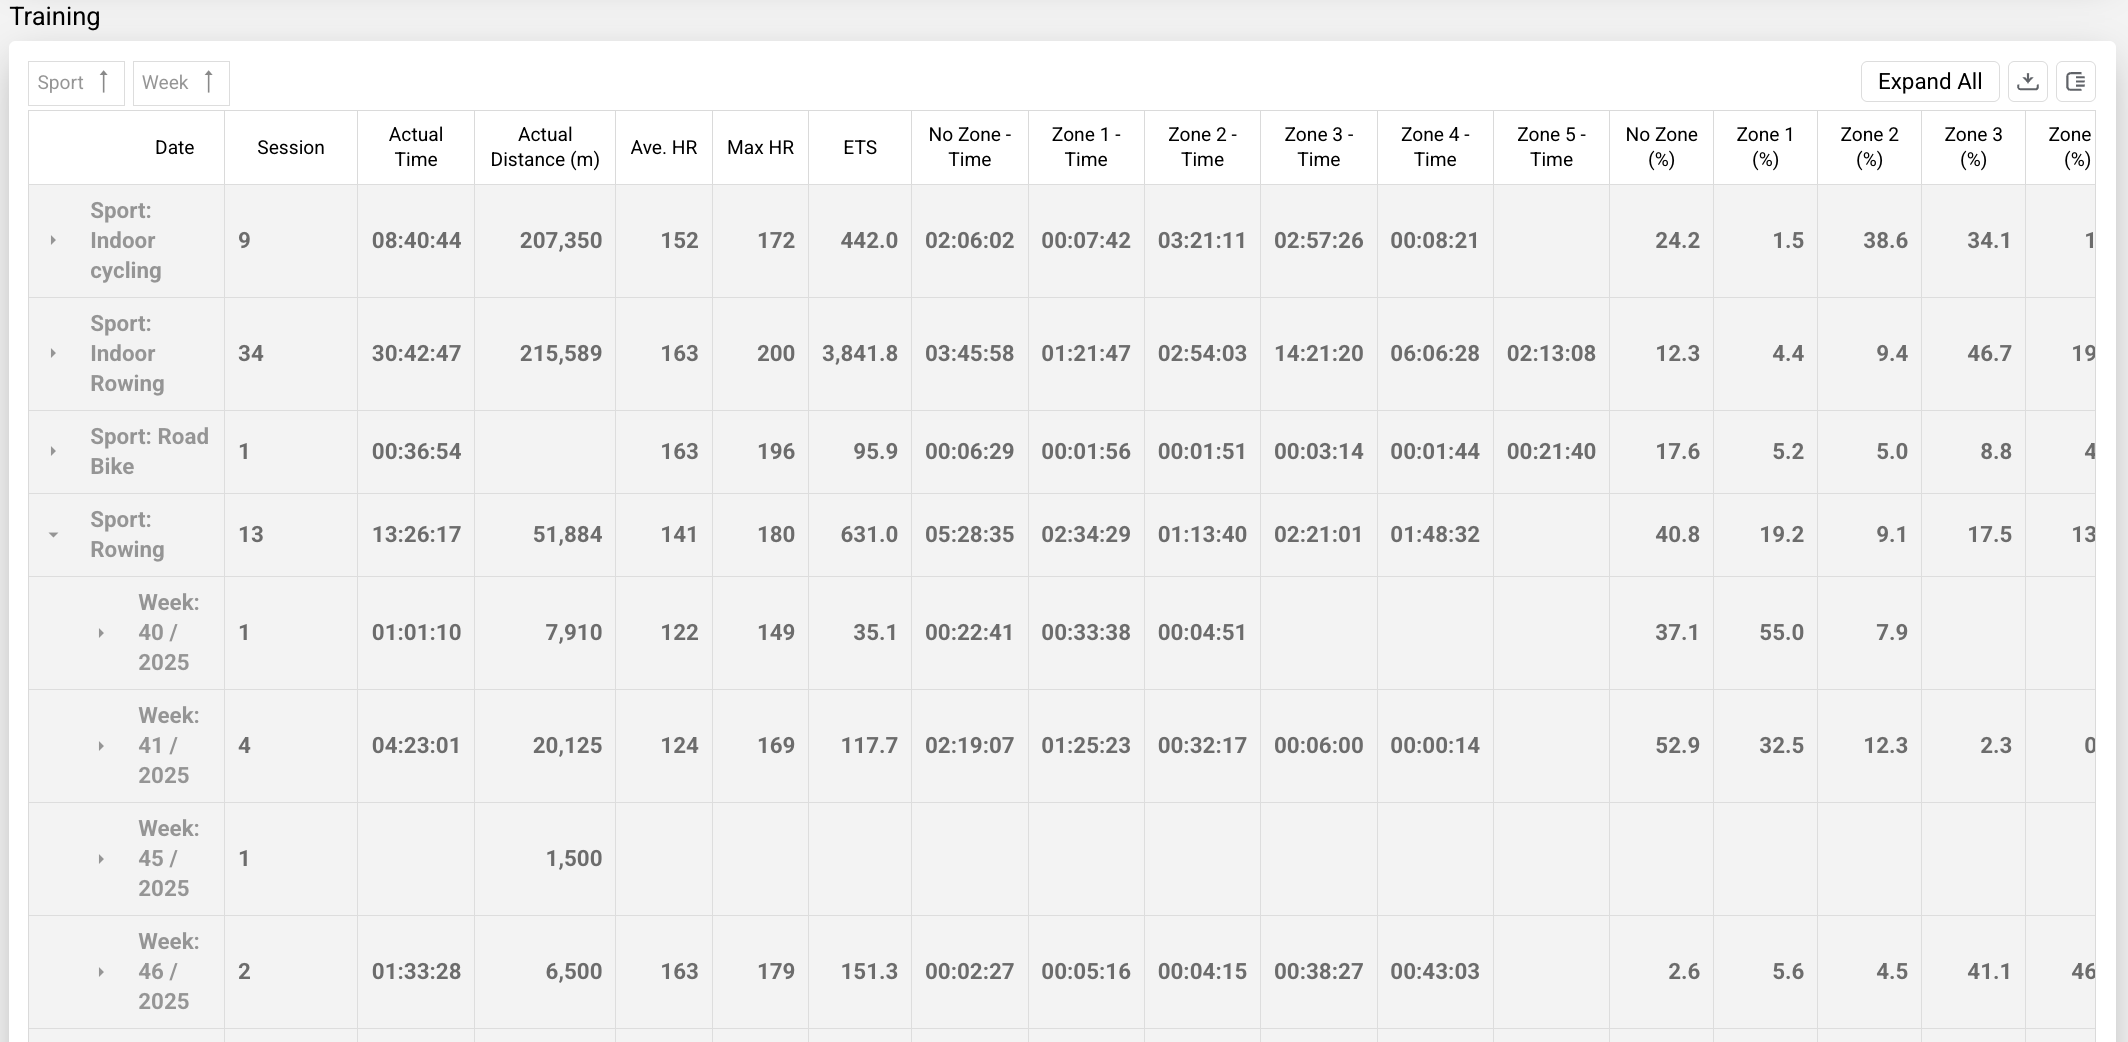Click Expand All button
The image size is (2128, 1042).
tap(1930, 82)
